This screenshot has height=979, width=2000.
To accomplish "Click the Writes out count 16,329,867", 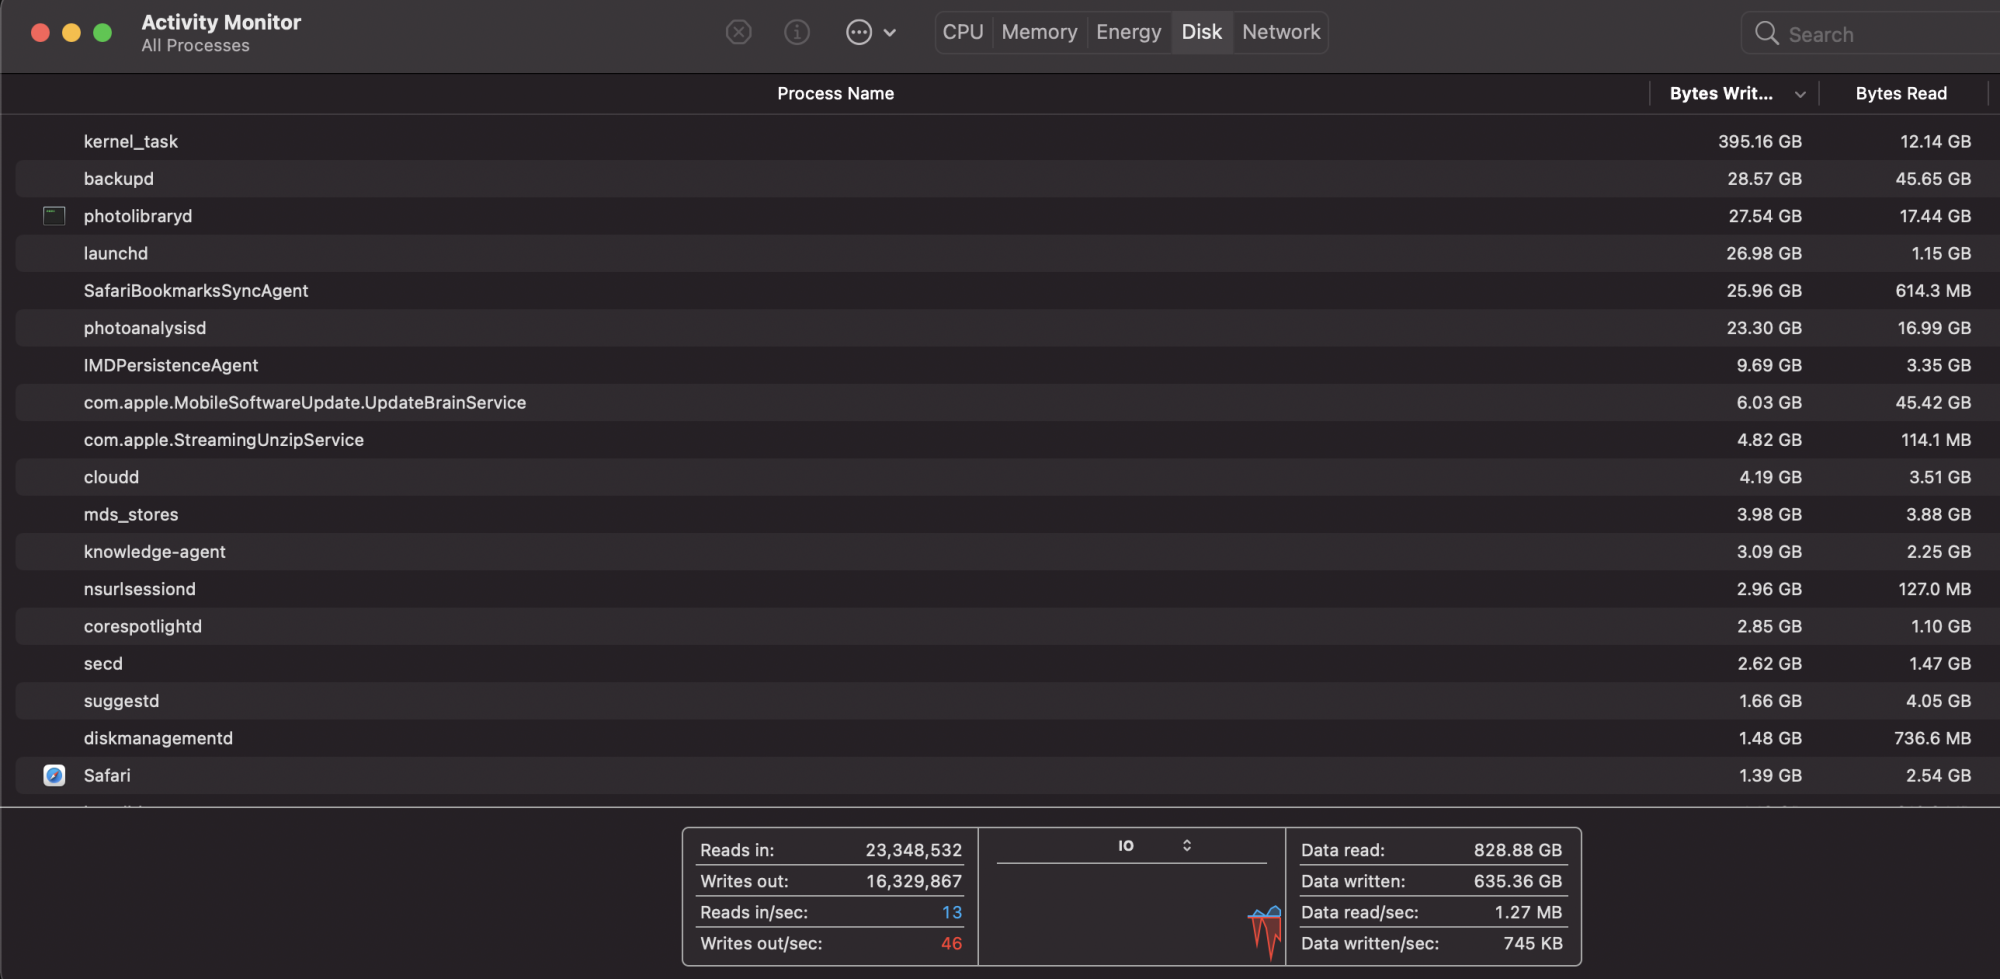I will (914, 882).
